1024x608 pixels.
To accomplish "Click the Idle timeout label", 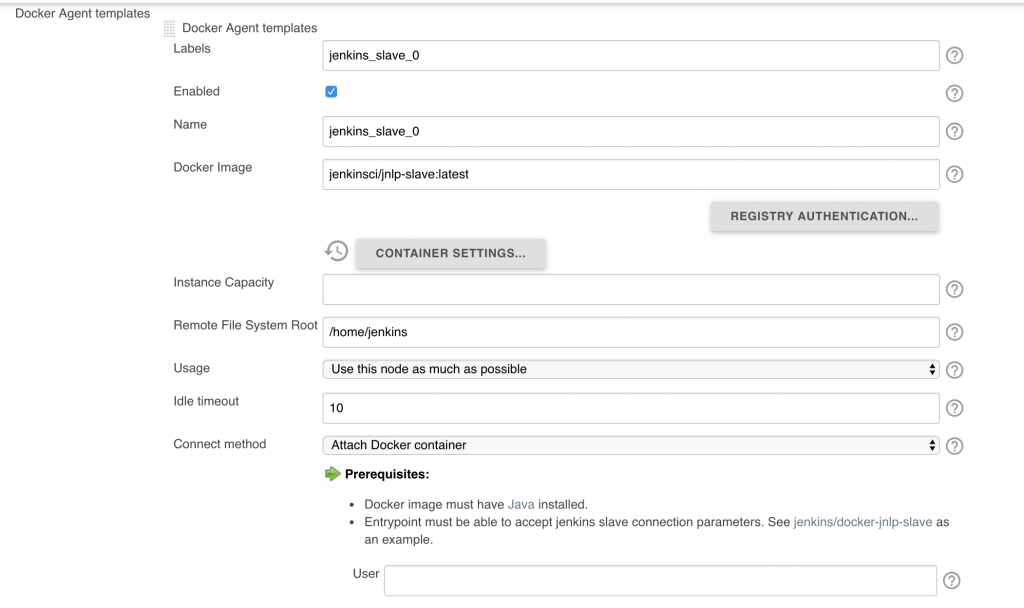I will 206,401.
